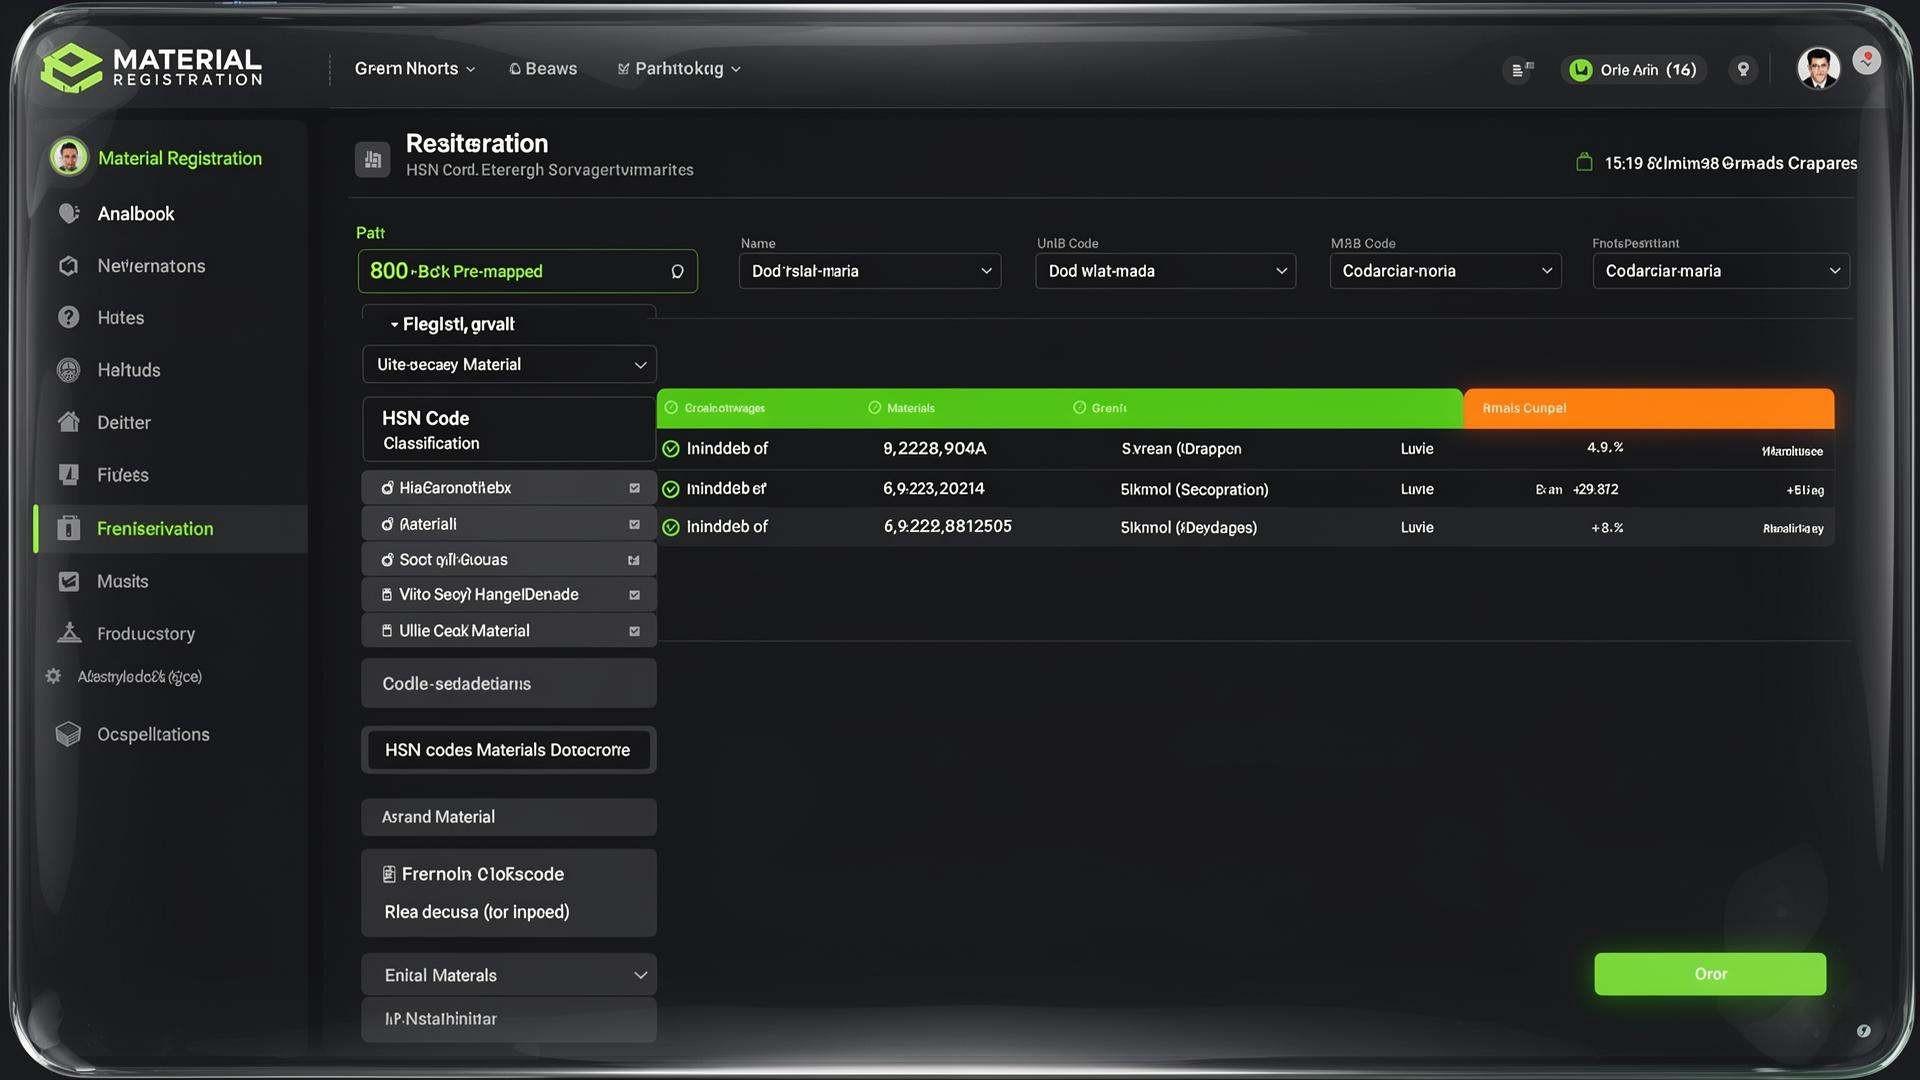Toggle the Soct qill-Giouas checkbox
Viewport: 1920px width, 1080px height.
(x=634, y=560)
